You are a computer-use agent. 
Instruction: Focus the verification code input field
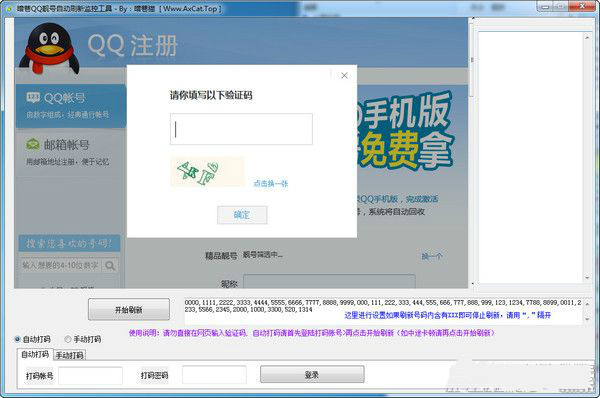point(241,129)
